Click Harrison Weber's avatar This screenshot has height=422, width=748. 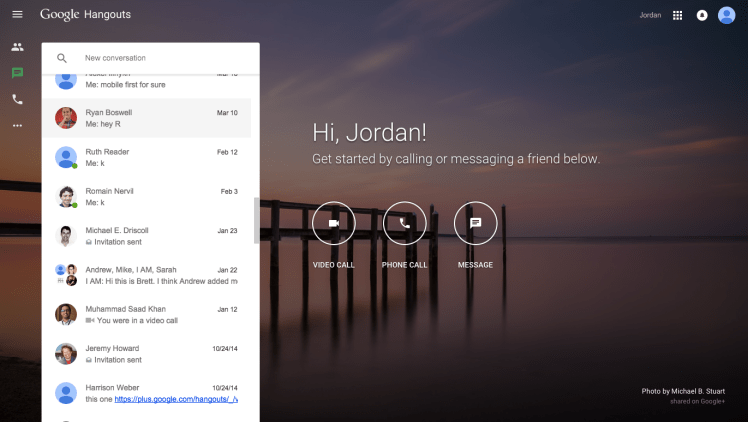click(x=66, y=393)
